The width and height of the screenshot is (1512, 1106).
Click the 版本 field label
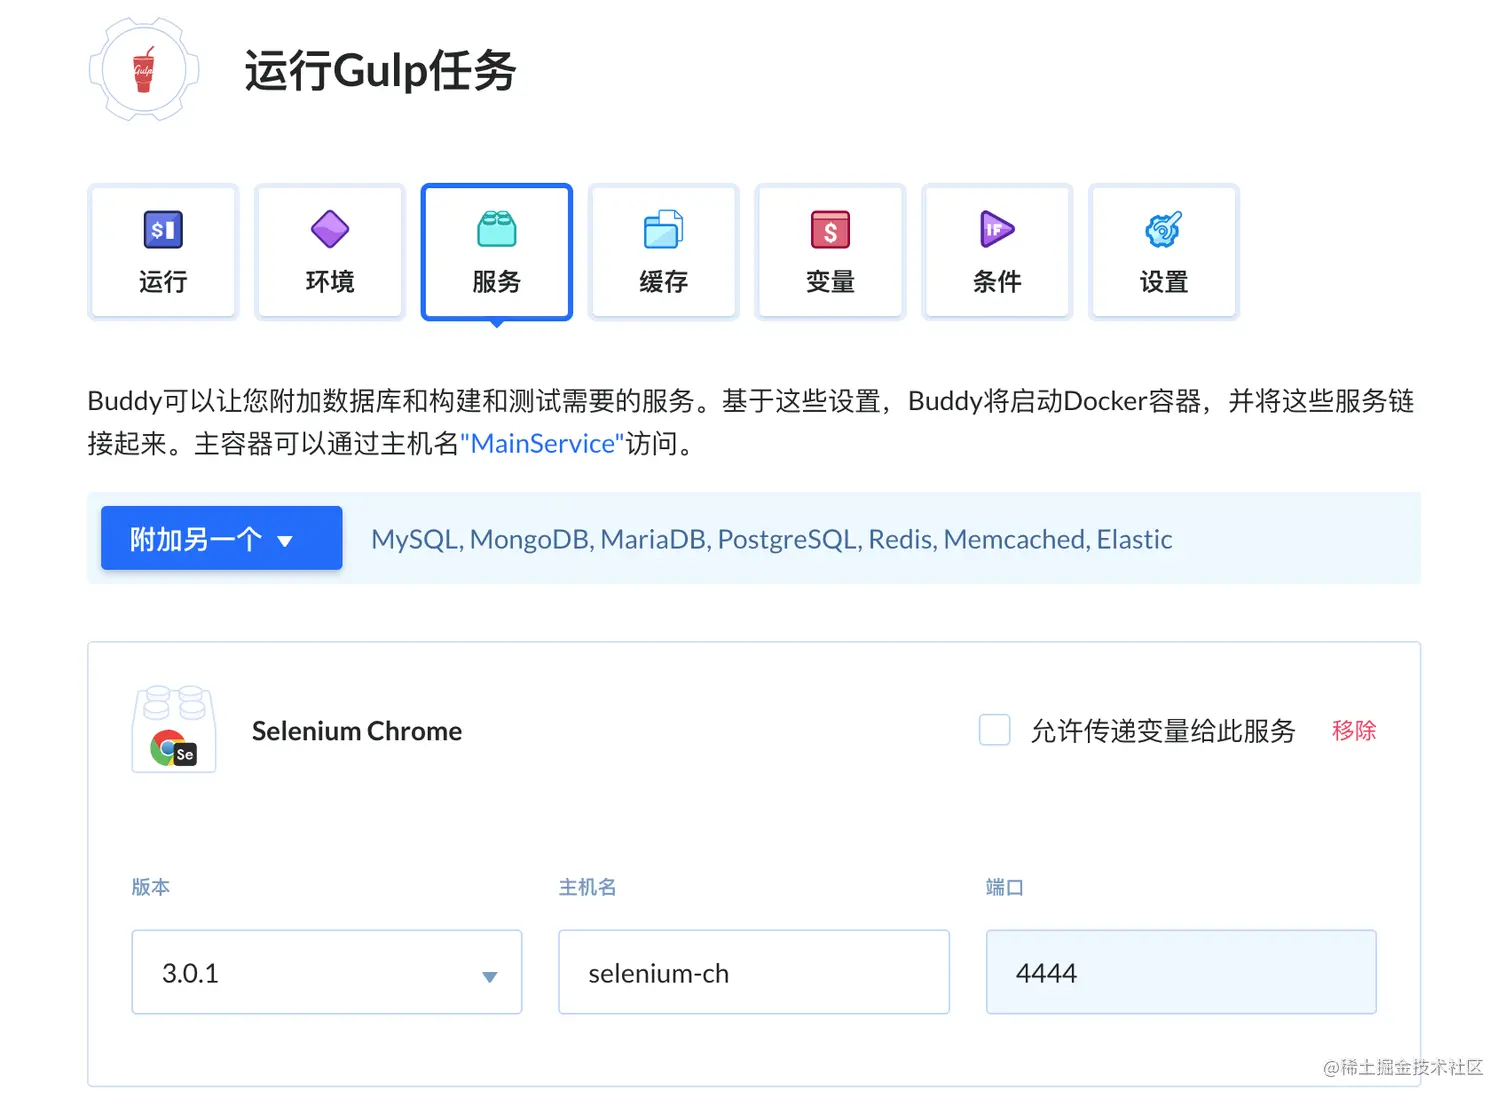pos(151,887)
